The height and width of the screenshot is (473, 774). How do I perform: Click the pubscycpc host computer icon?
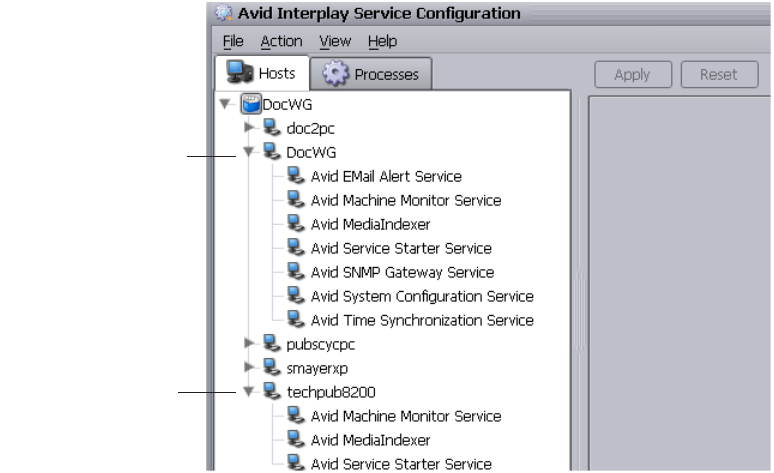[x=271, y=343]
